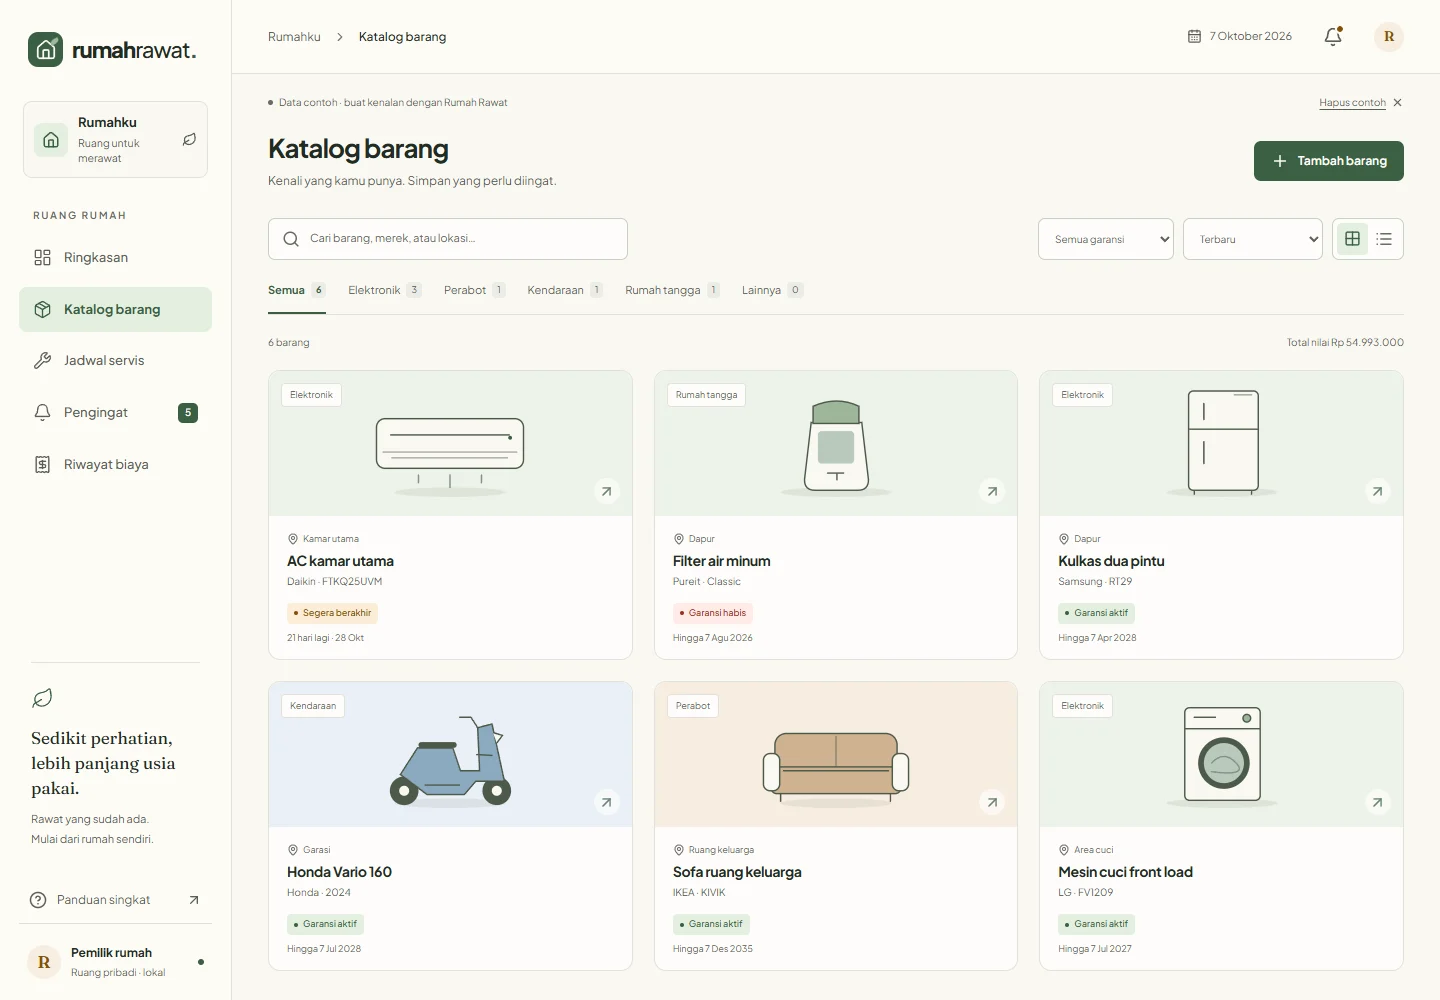Screen dimensions: 1440x1000
Task: Expand the Semua garansi filter dropdown
Action: (1106, 239)
